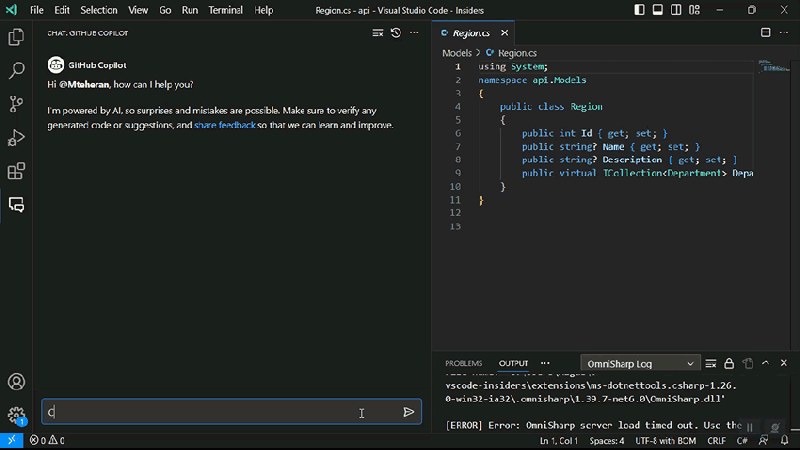Viewport: 800px width, 450px height.
Task: Open the View menu
Action: click(138, 10)
